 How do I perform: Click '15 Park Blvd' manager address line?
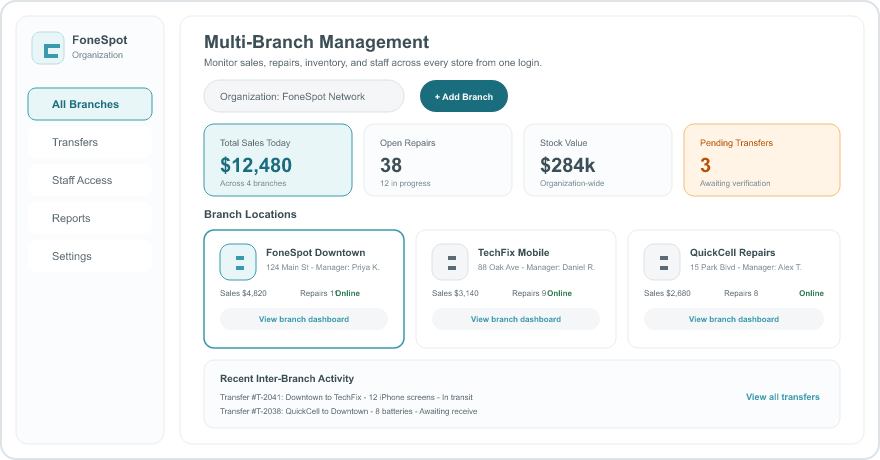click(x=746, y=268)
